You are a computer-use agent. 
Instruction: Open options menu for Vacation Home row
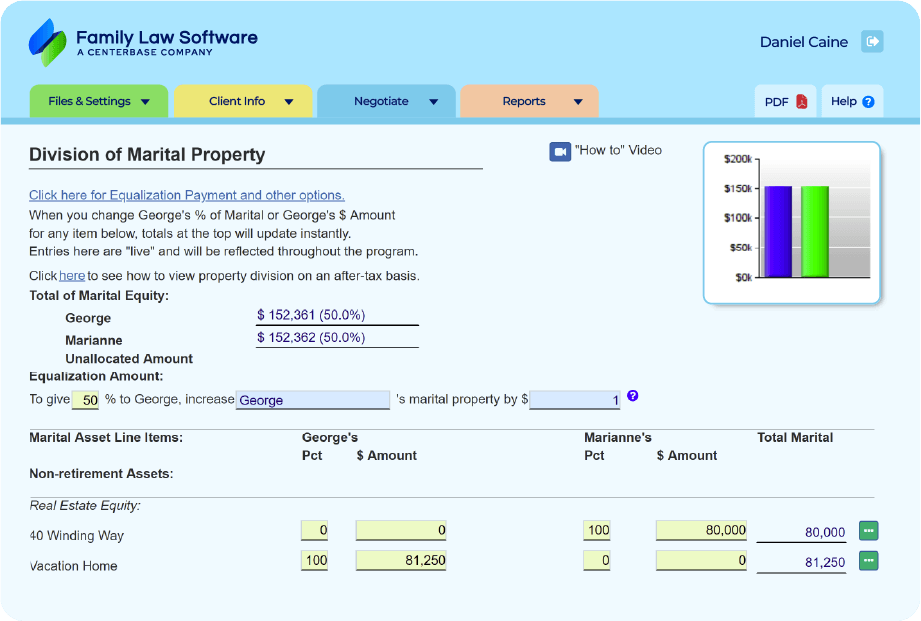tap(868, 561)
